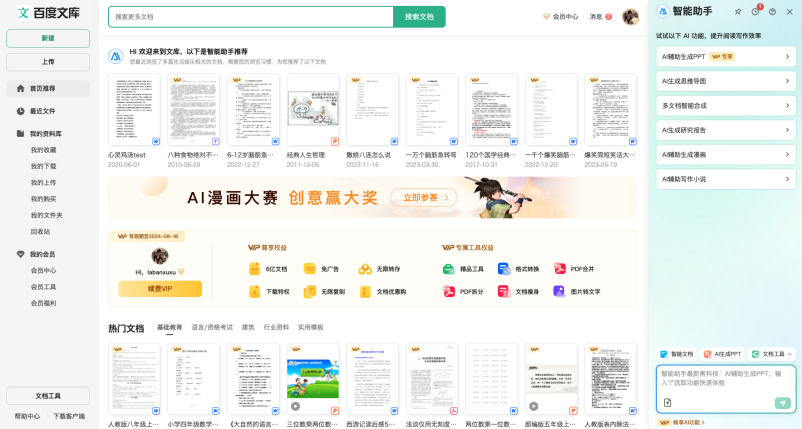Expand AI辅助生成漫画 option
This screenshot has width=802, height=429.
click(726, 155)
